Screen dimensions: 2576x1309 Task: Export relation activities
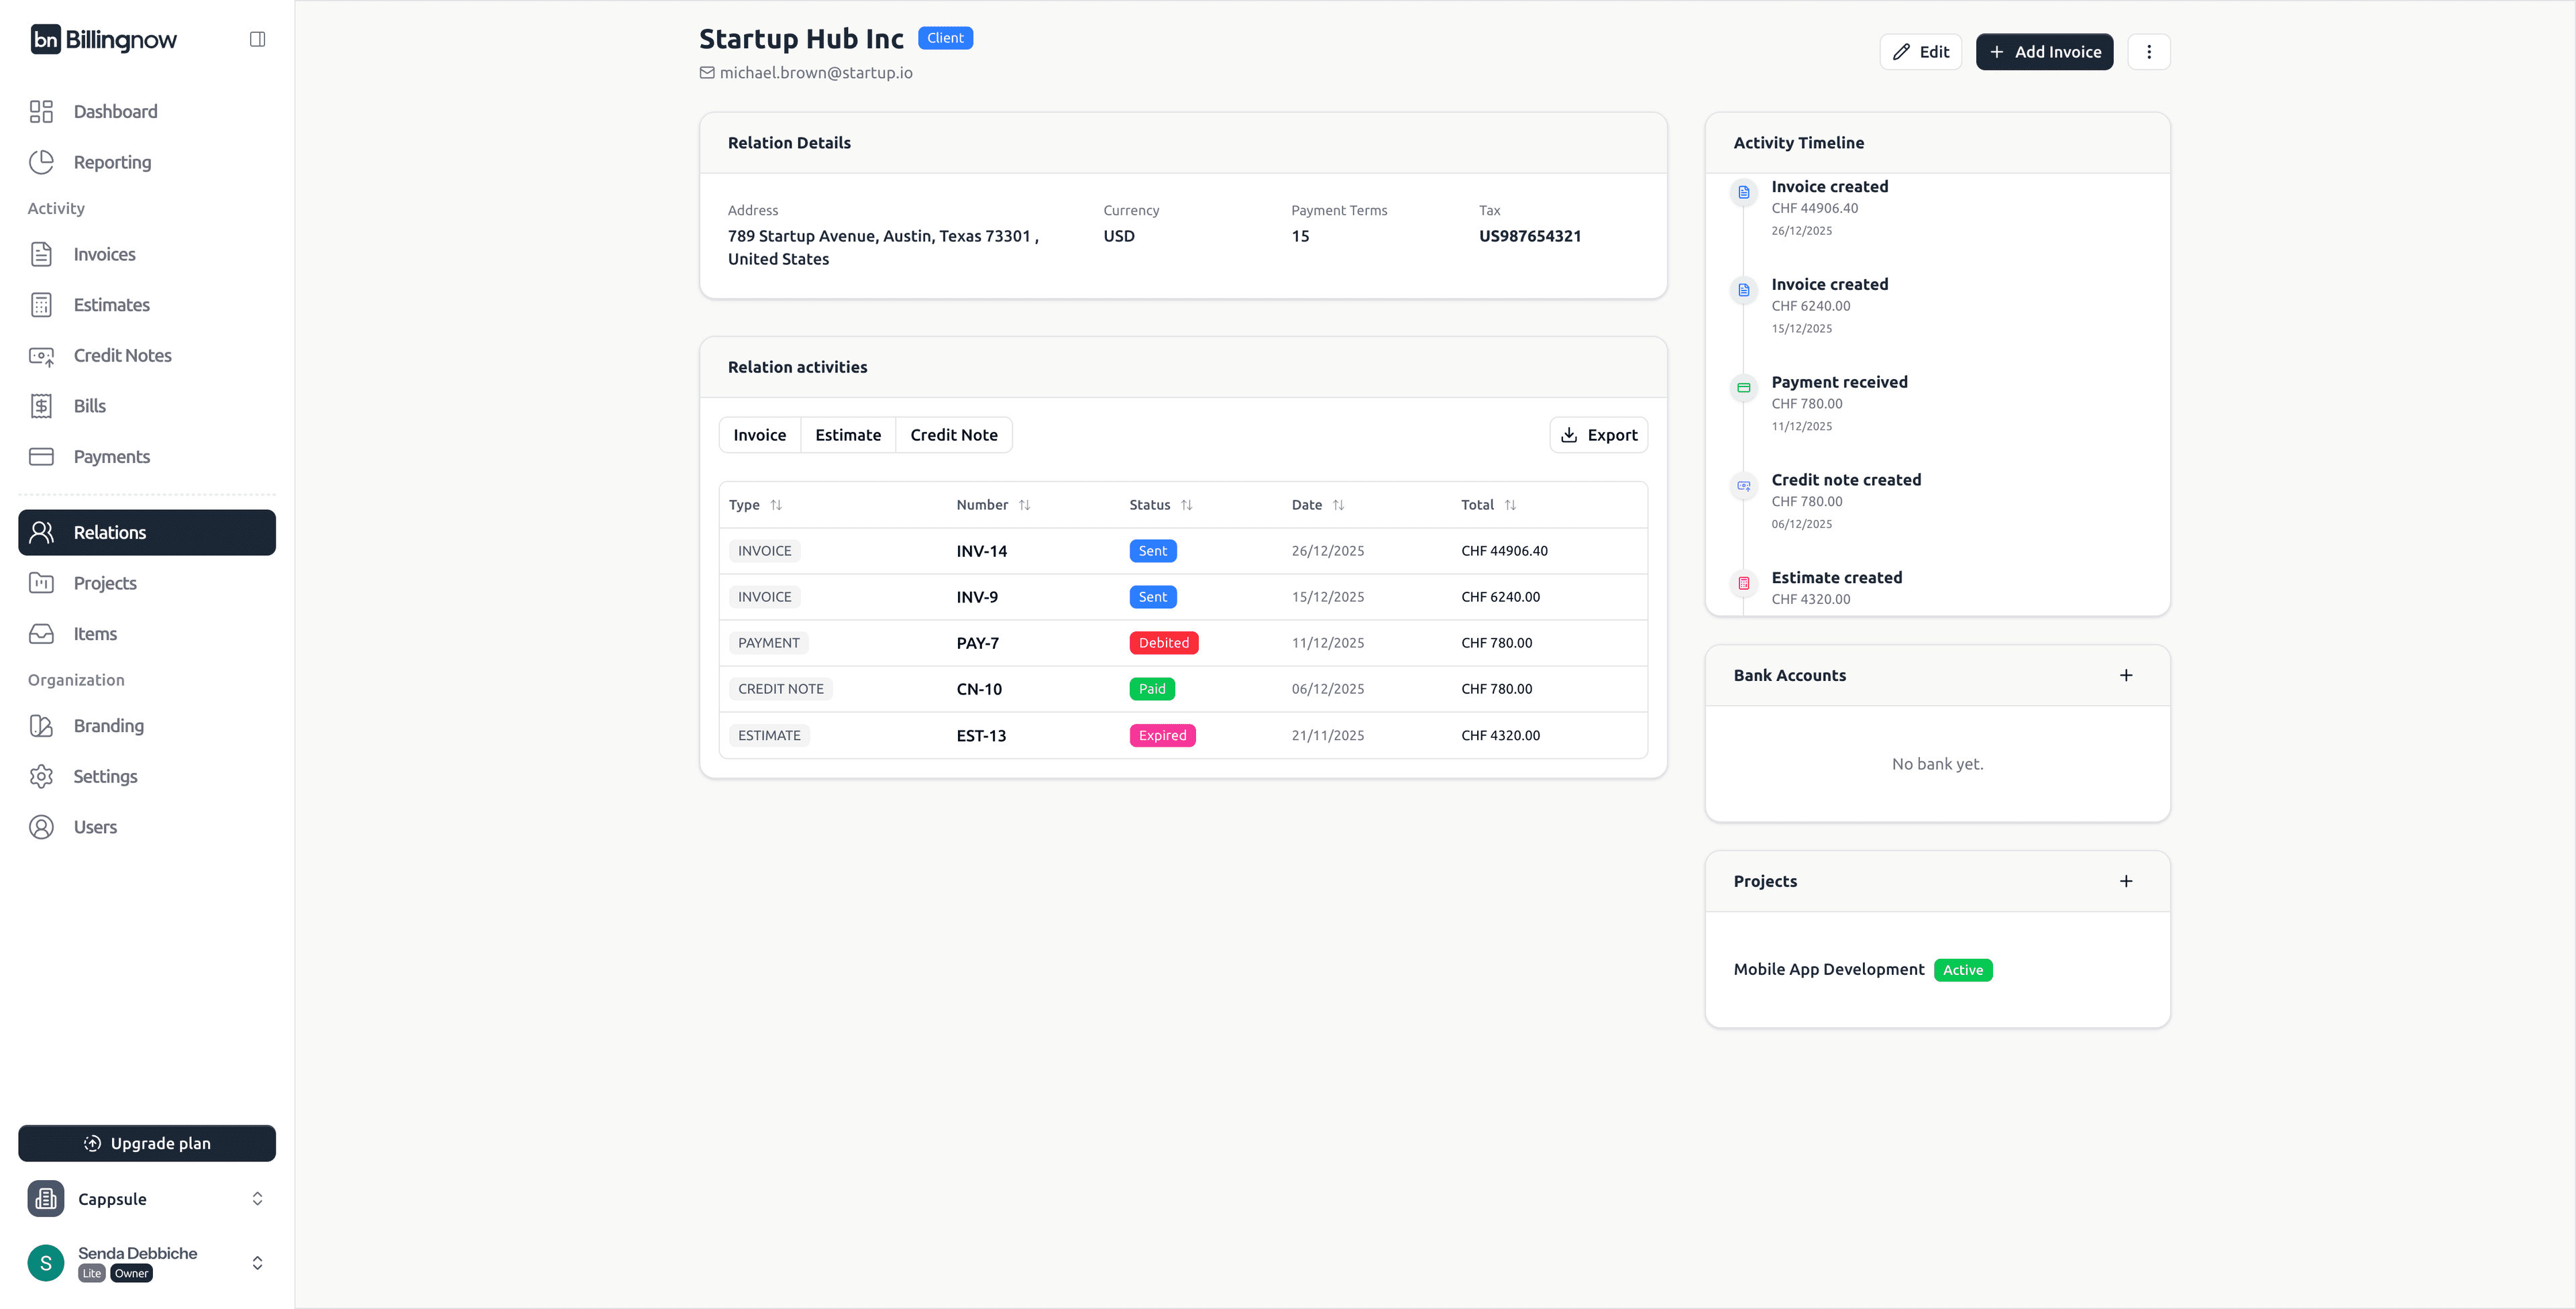(1598, 435)
